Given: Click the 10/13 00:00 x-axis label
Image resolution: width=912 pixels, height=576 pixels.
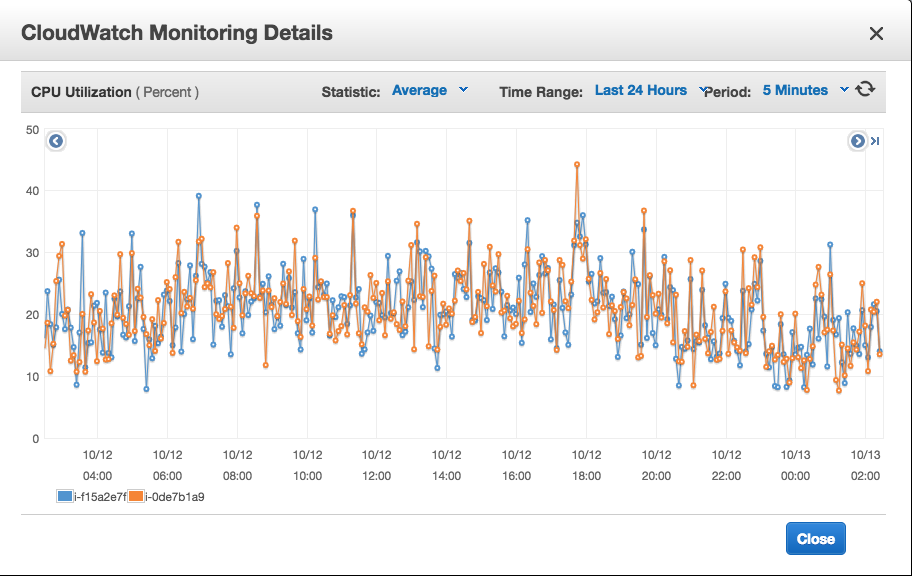Looking at the screenshot, I should [x=795, y=465].
